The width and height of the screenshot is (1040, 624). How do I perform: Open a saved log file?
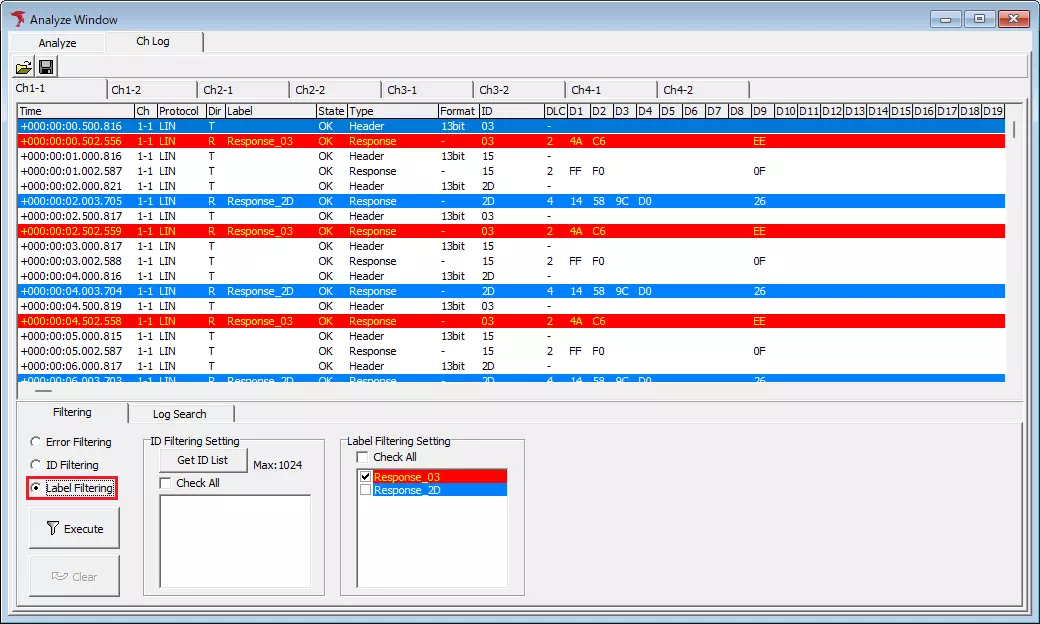point(22,66)
